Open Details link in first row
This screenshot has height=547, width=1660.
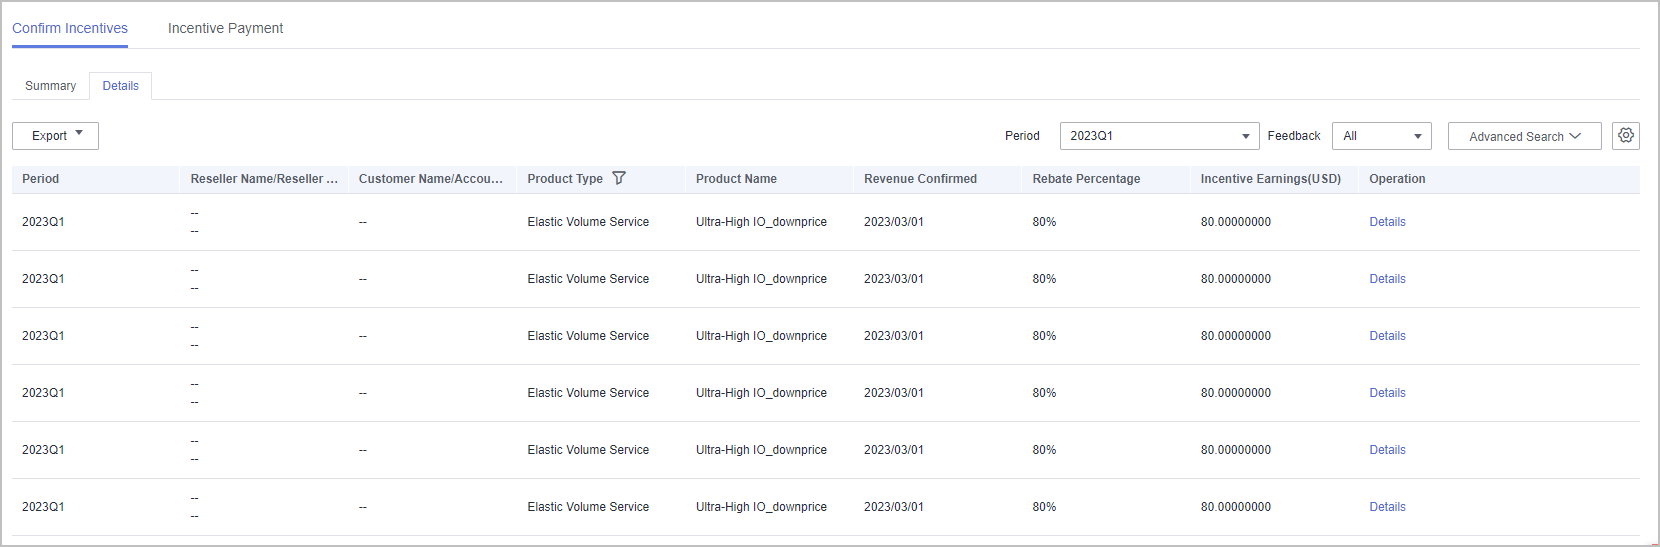point(1387,222)
